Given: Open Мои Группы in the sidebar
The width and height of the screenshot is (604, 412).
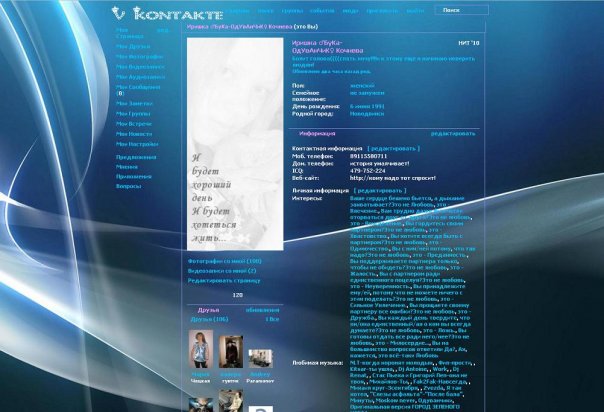Looking at the screenshot, I should (133, 114).
